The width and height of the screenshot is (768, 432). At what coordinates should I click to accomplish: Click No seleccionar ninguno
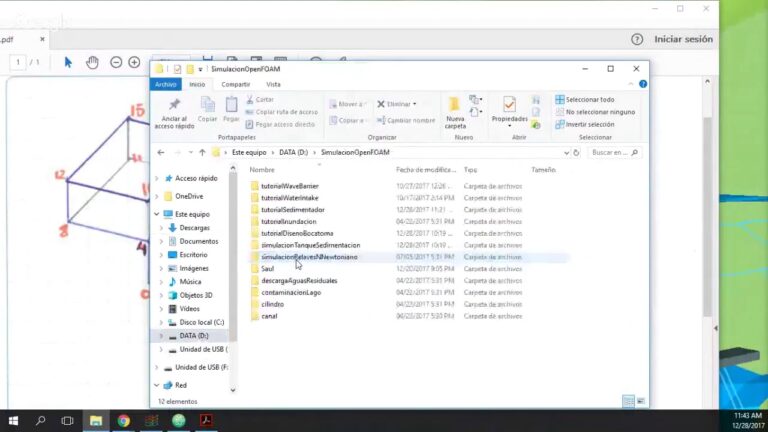(x=595, y=112)
